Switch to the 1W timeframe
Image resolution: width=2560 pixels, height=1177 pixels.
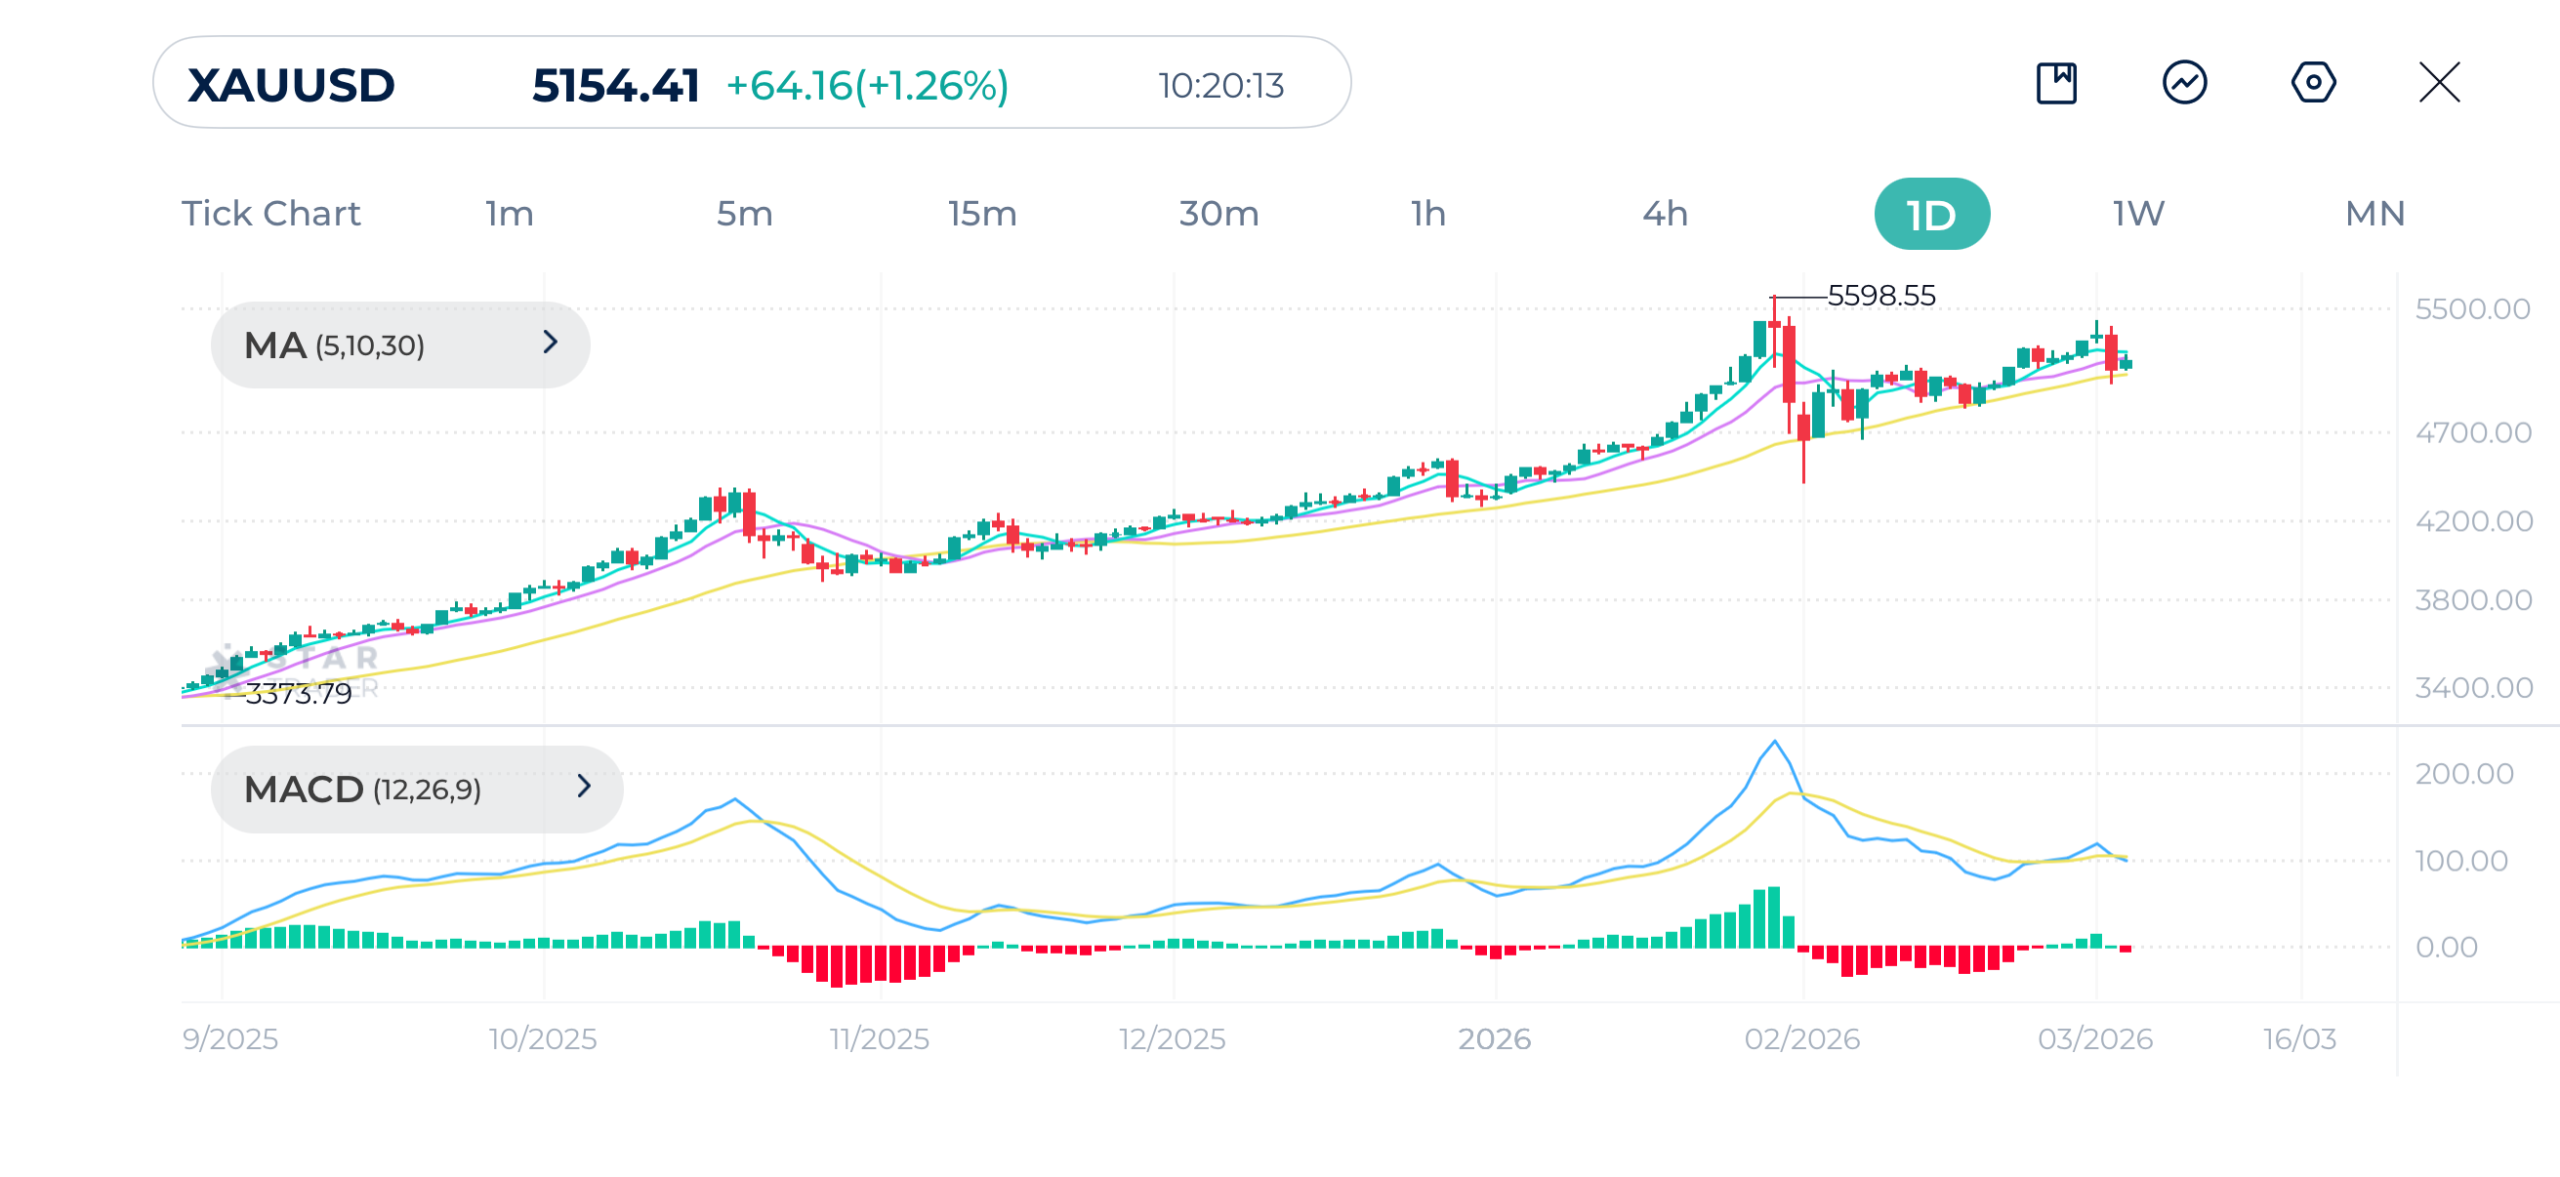[x=2139, y=212]
